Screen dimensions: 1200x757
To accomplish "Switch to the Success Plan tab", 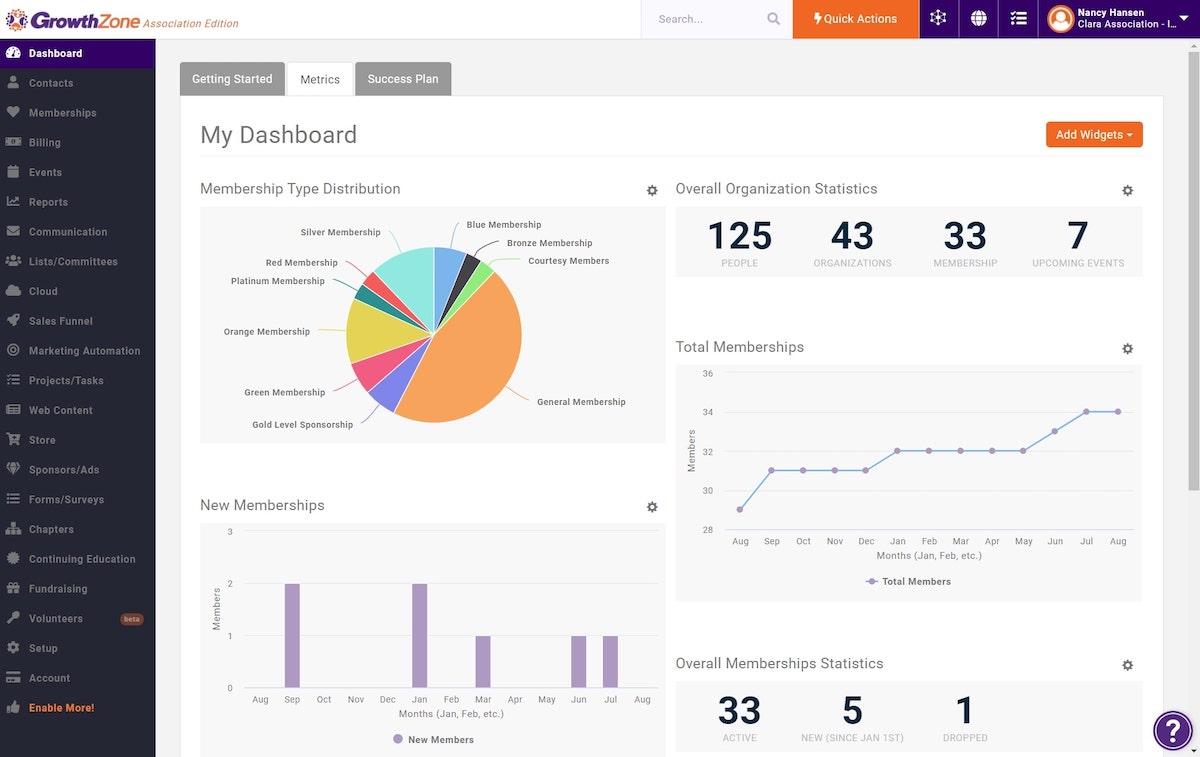I will [403, 79].
